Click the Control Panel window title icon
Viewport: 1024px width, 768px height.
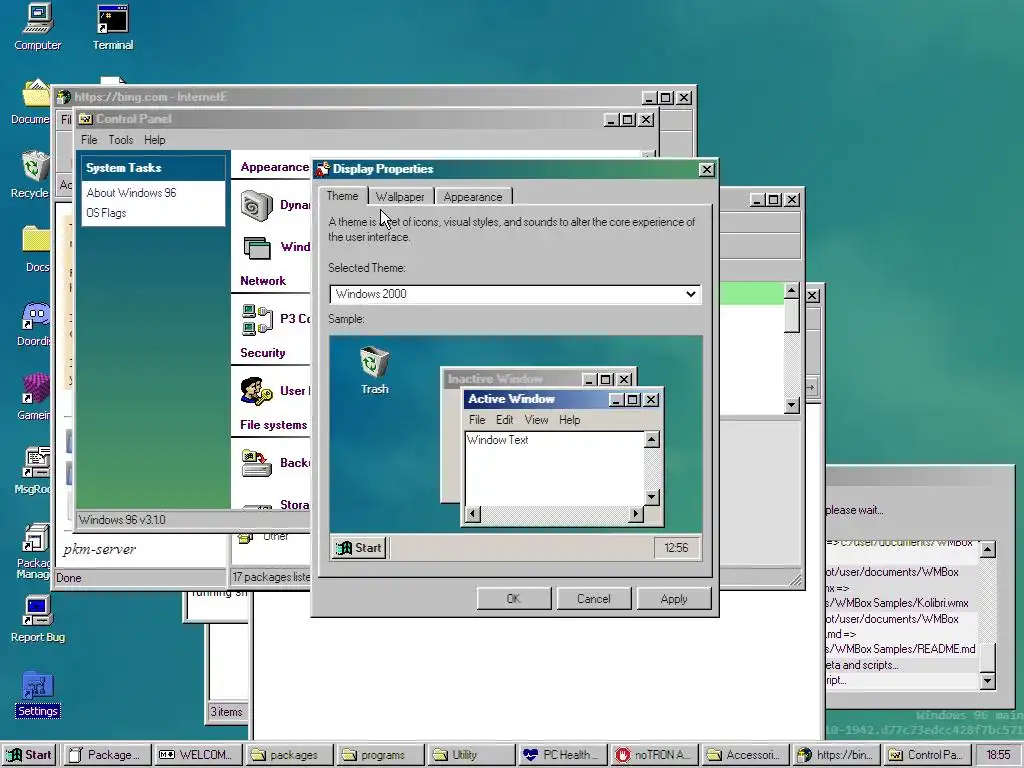(86, 119)
